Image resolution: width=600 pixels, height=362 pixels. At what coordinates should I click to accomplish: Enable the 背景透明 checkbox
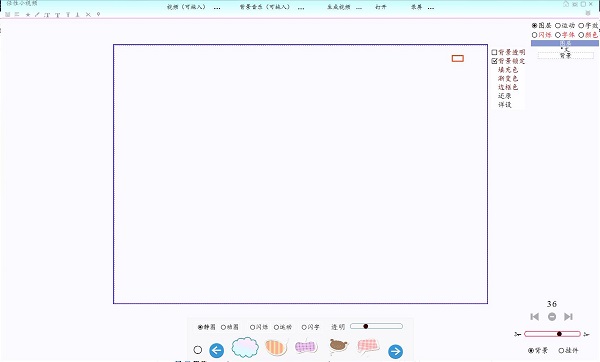tap(494, 52)
